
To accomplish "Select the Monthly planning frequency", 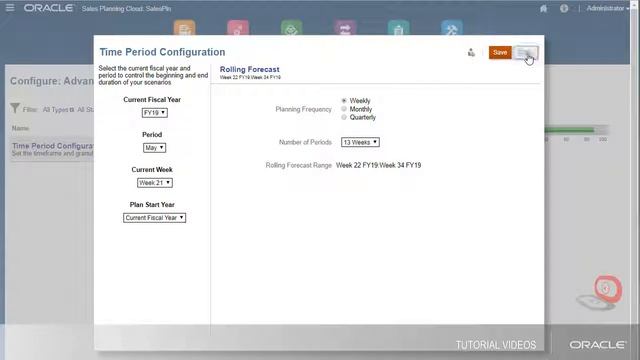I will click(x=344, y=109).
